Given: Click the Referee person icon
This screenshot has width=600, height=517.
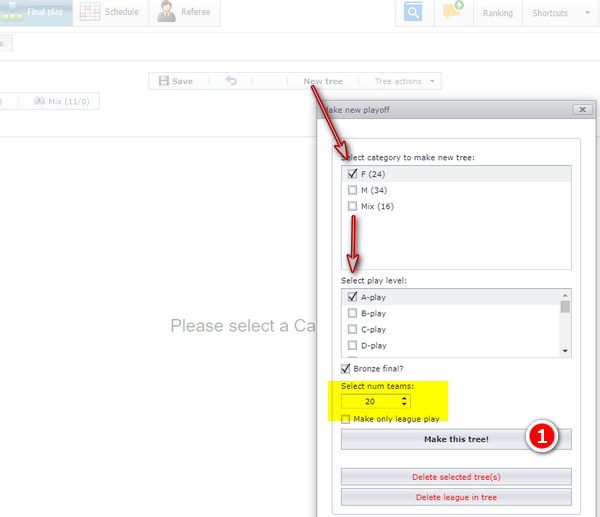Looking at the screenshot, I should click(x=166, y=11).
